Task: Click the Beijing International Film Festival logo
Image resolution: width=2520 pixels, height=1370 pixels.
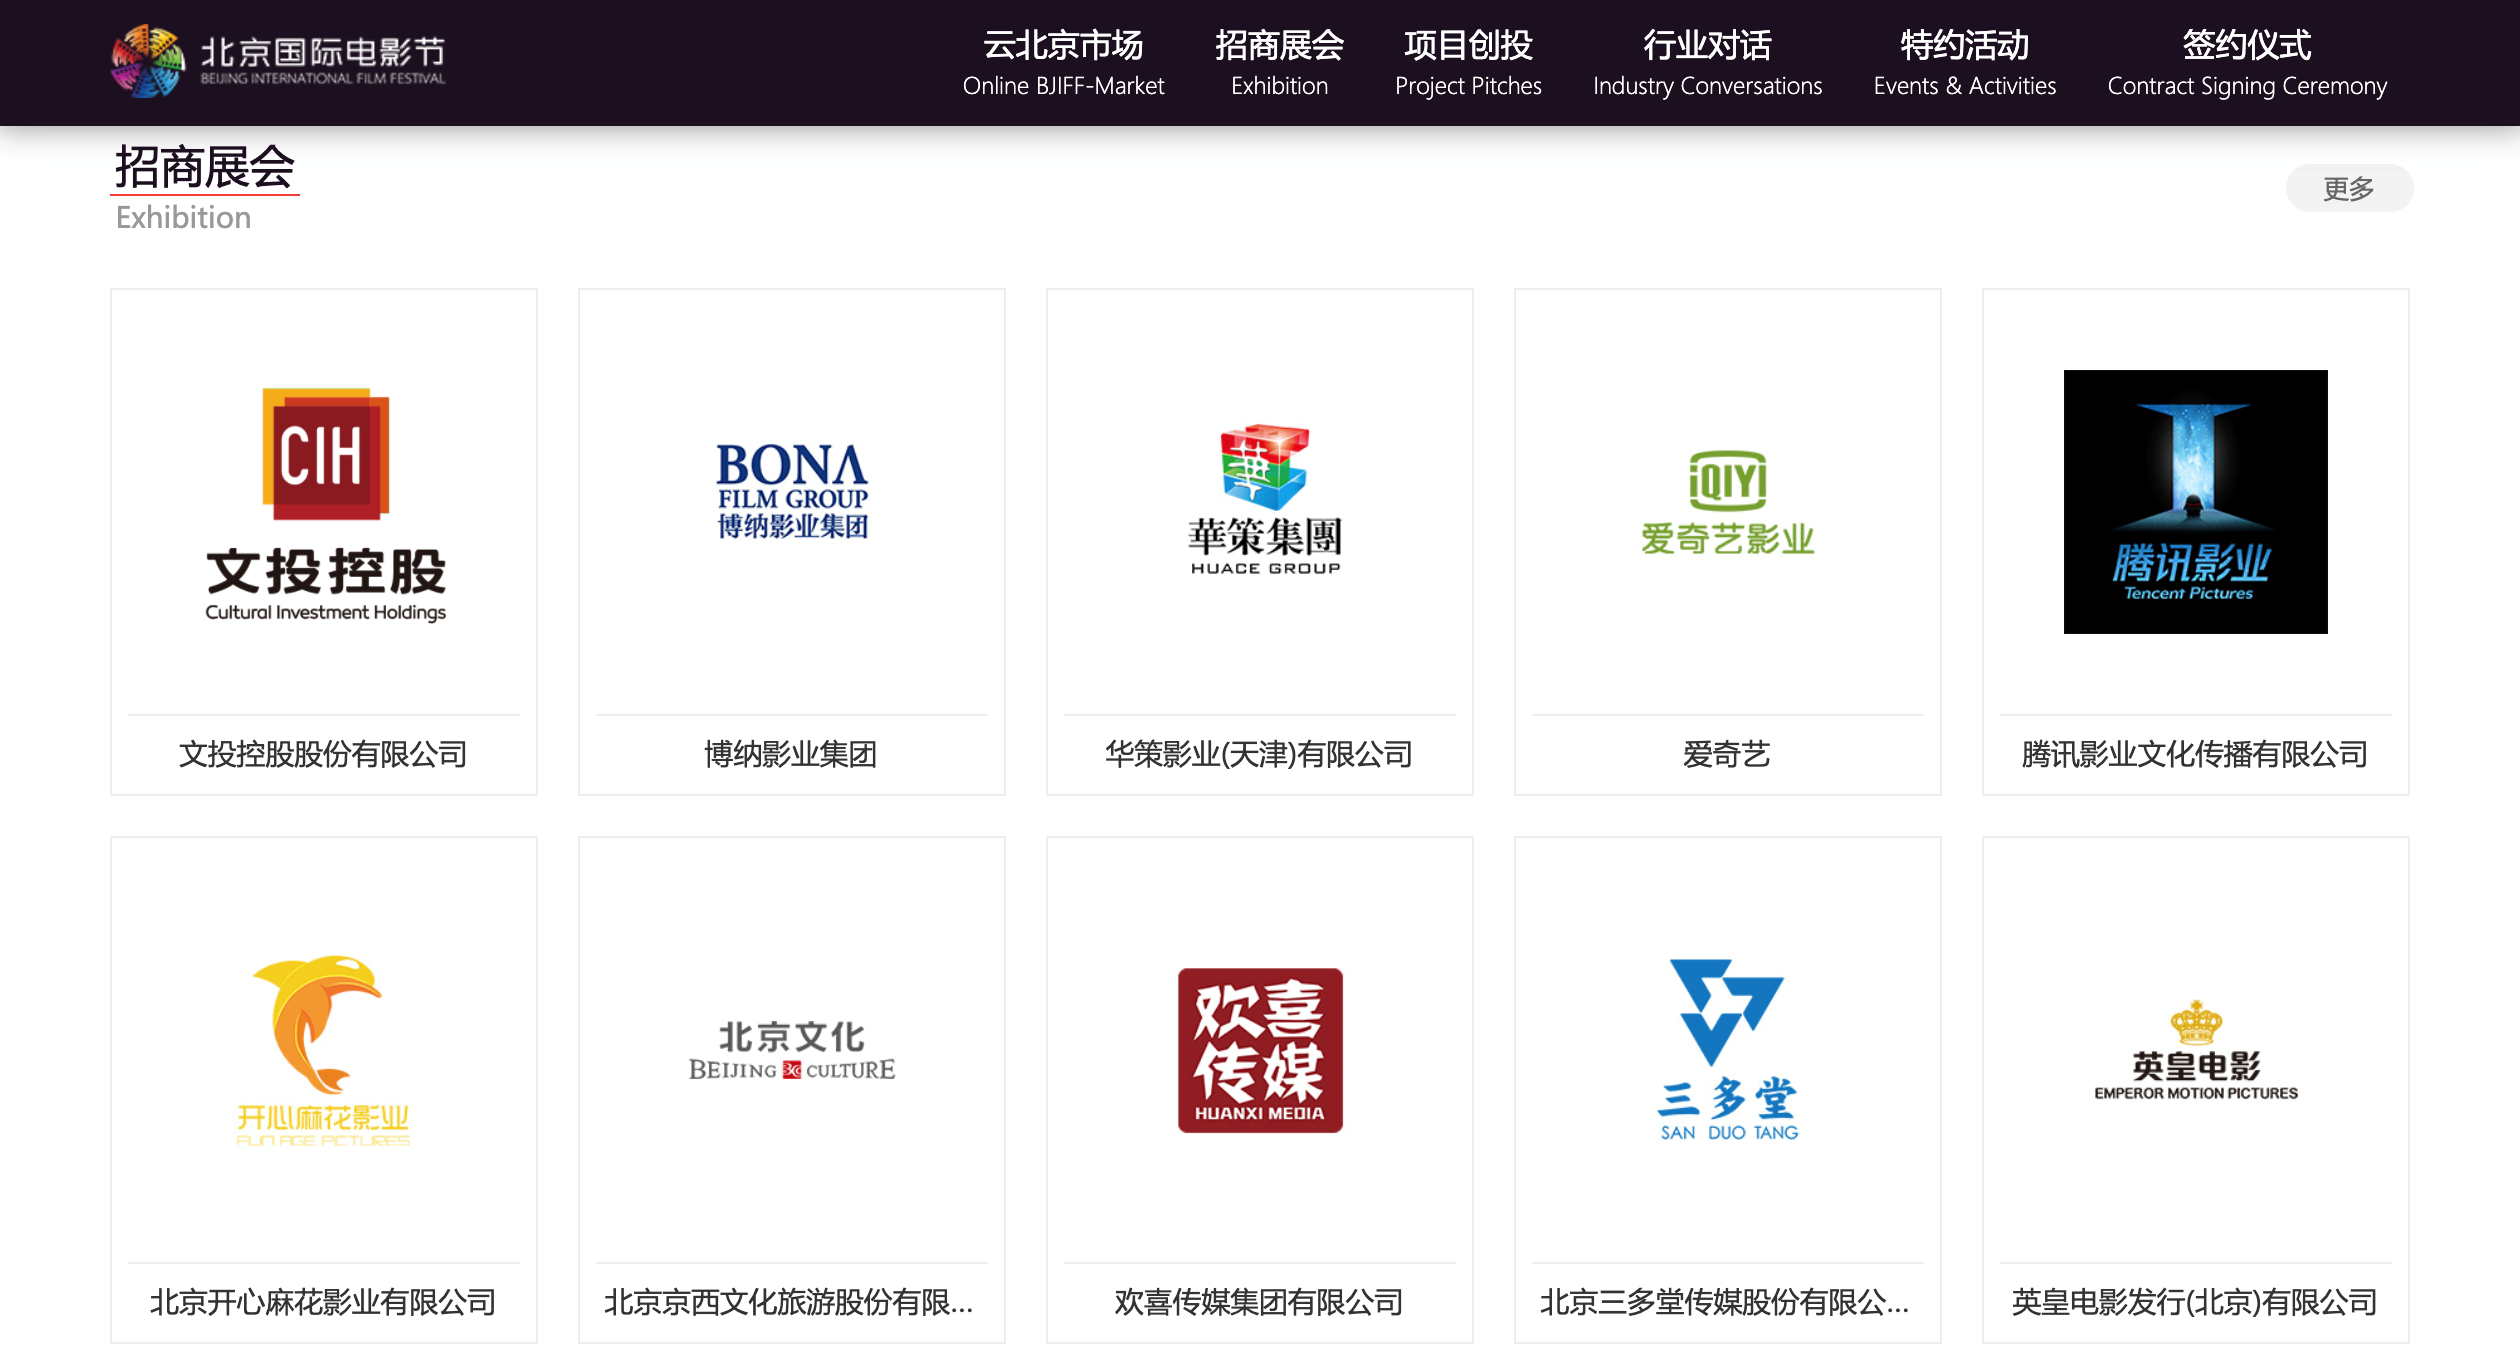Action: [x=278, y=62]
